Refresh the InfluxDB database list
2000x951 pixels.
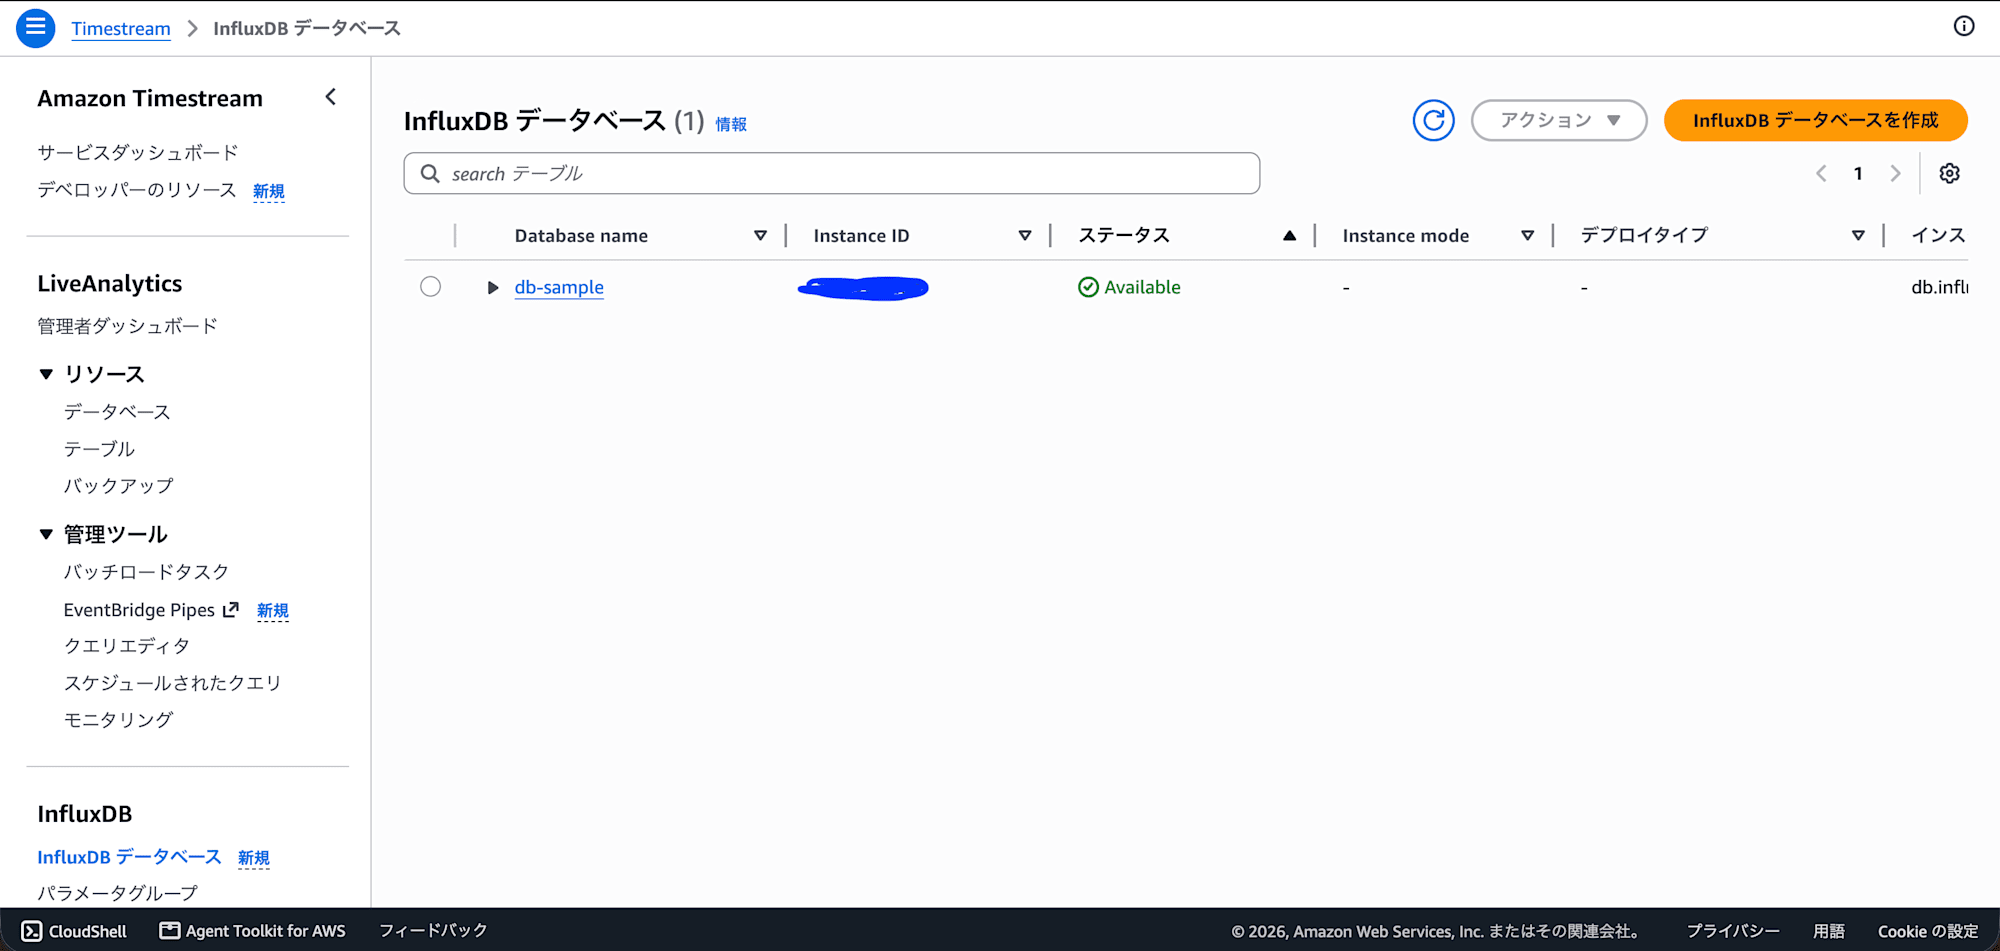(1433, 121)
